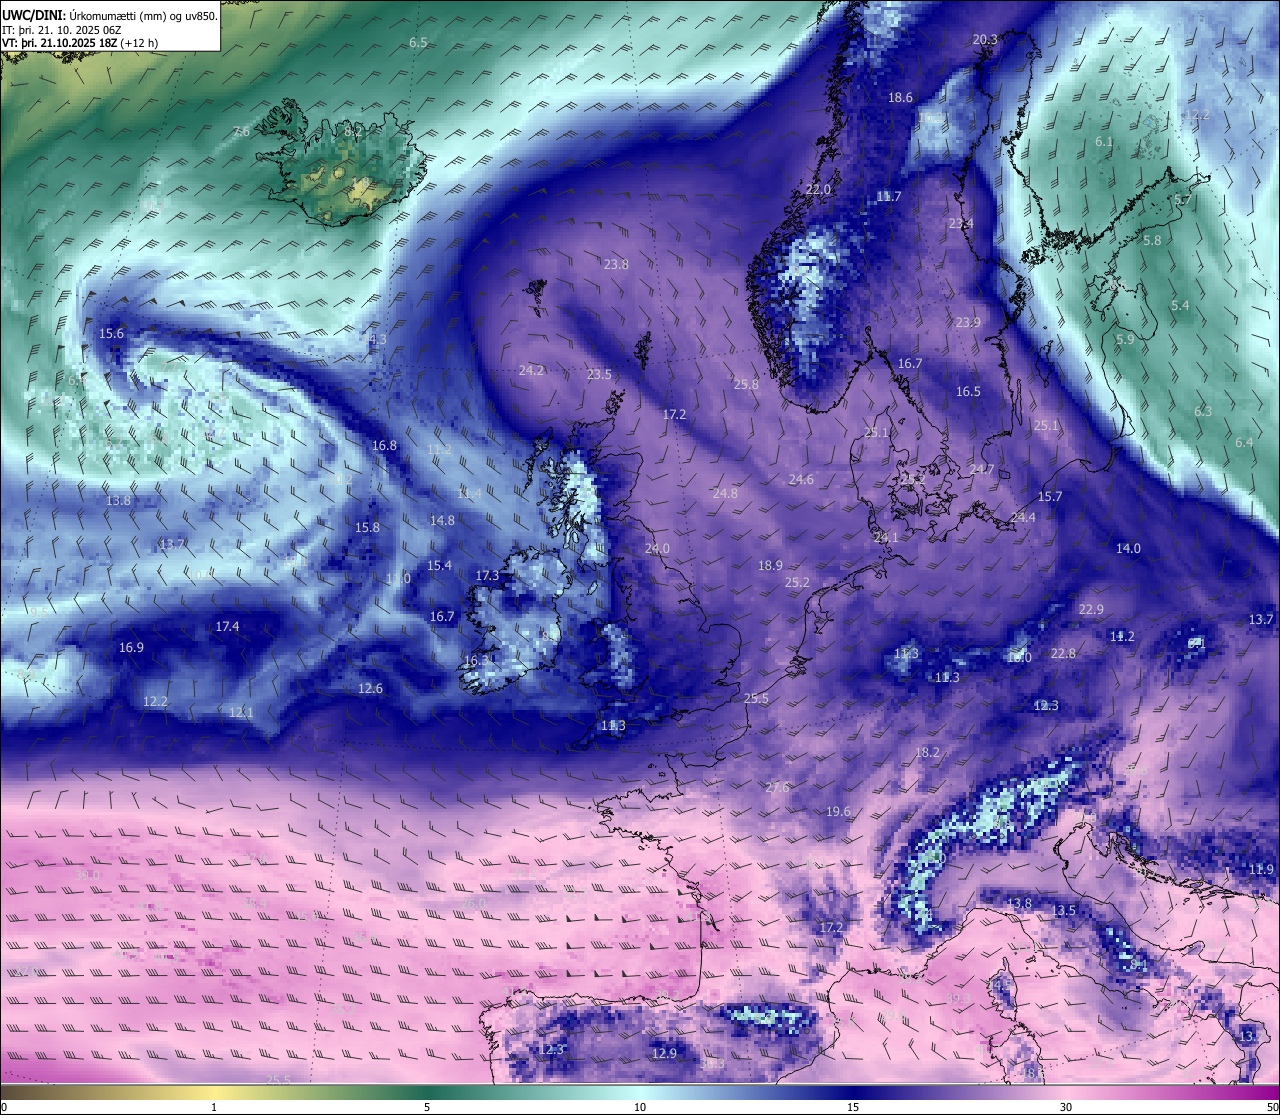The image size is (1280, 1115).
Task: Pick the 16.8 value west of Scotland
Action: click(384, 446)
